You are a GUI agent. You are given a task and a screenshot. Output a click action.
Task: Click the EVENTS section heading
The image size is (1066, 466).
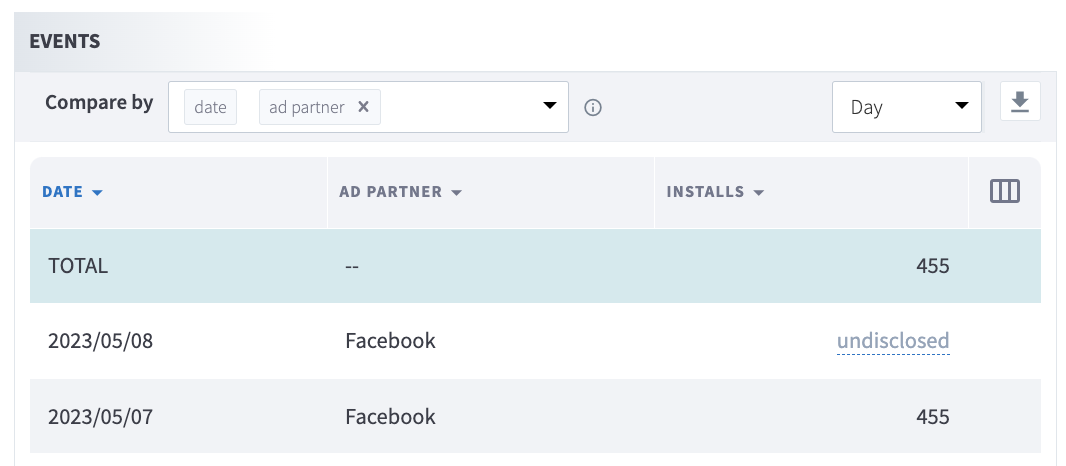(x=65, y=41)
